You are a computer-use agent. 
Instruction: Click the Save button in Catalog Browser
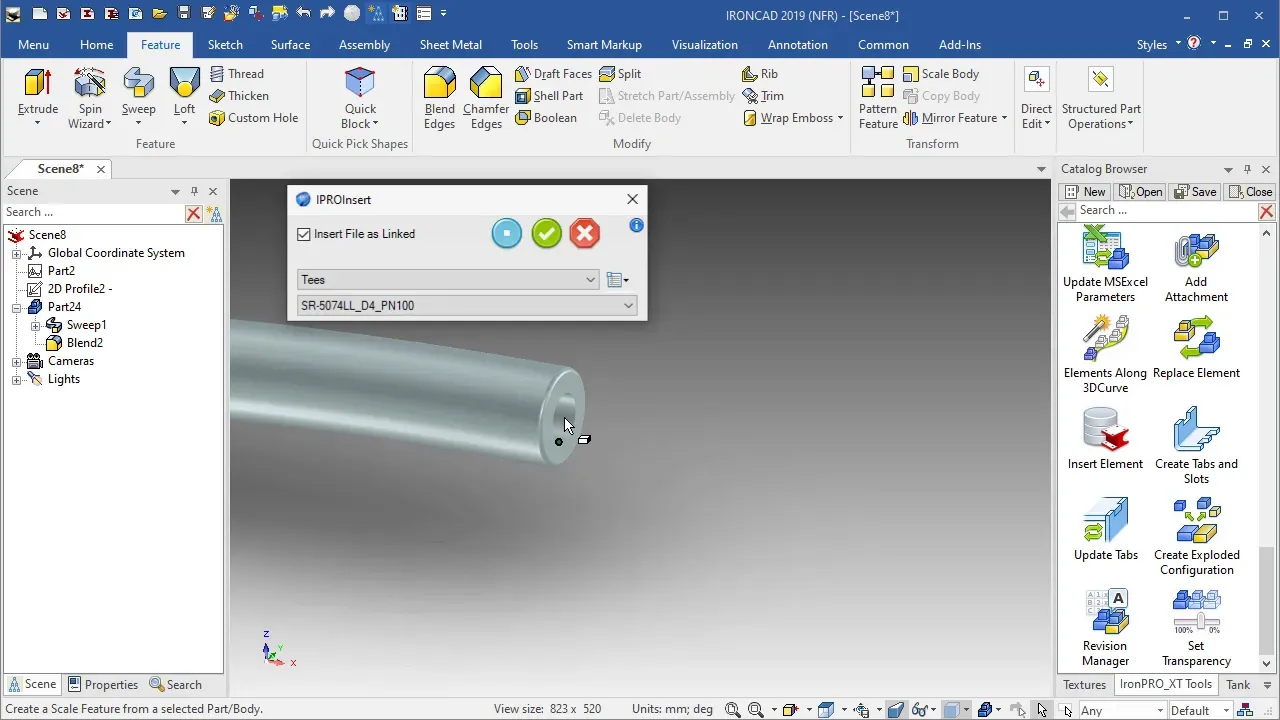[x=1195, y=192]
